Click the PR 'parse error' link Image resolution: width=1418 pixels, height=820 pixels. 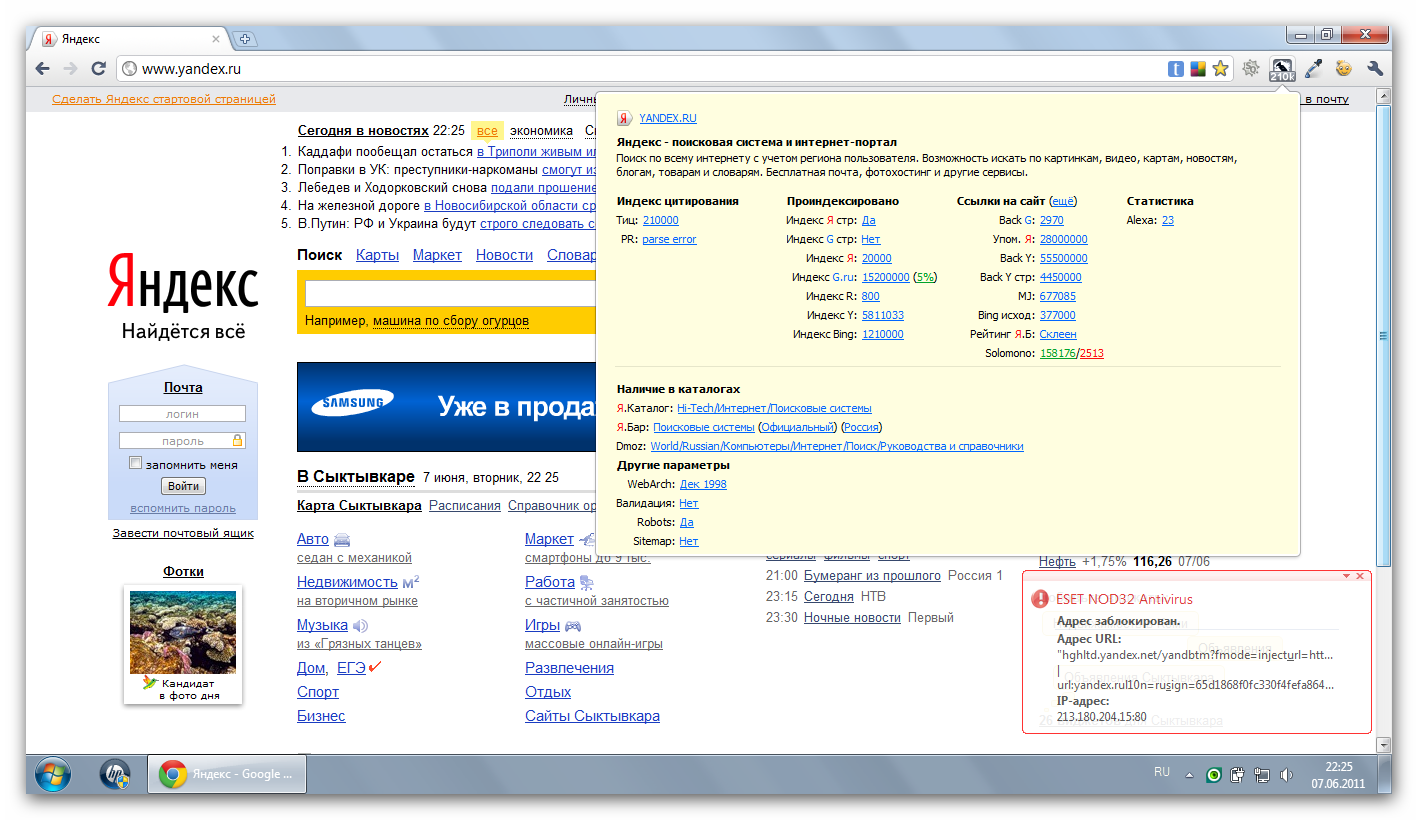point(669,239)
